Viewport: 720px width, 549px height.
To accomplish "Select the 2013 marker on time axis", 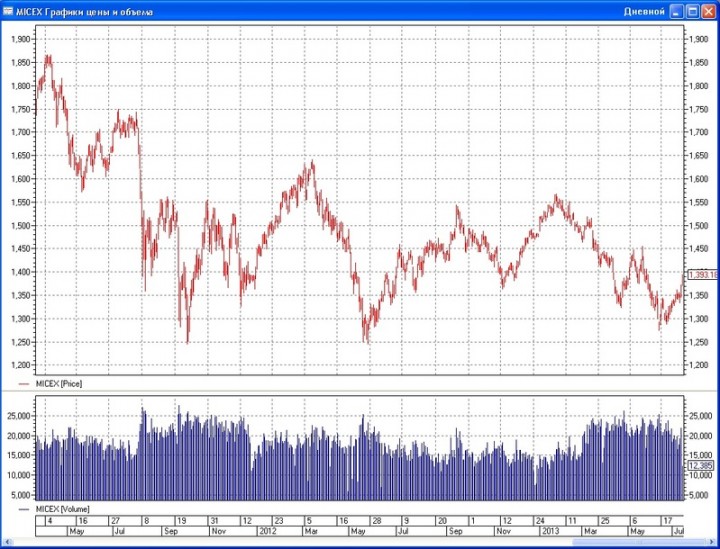I will pyautogui.click(x=550, y=531).
